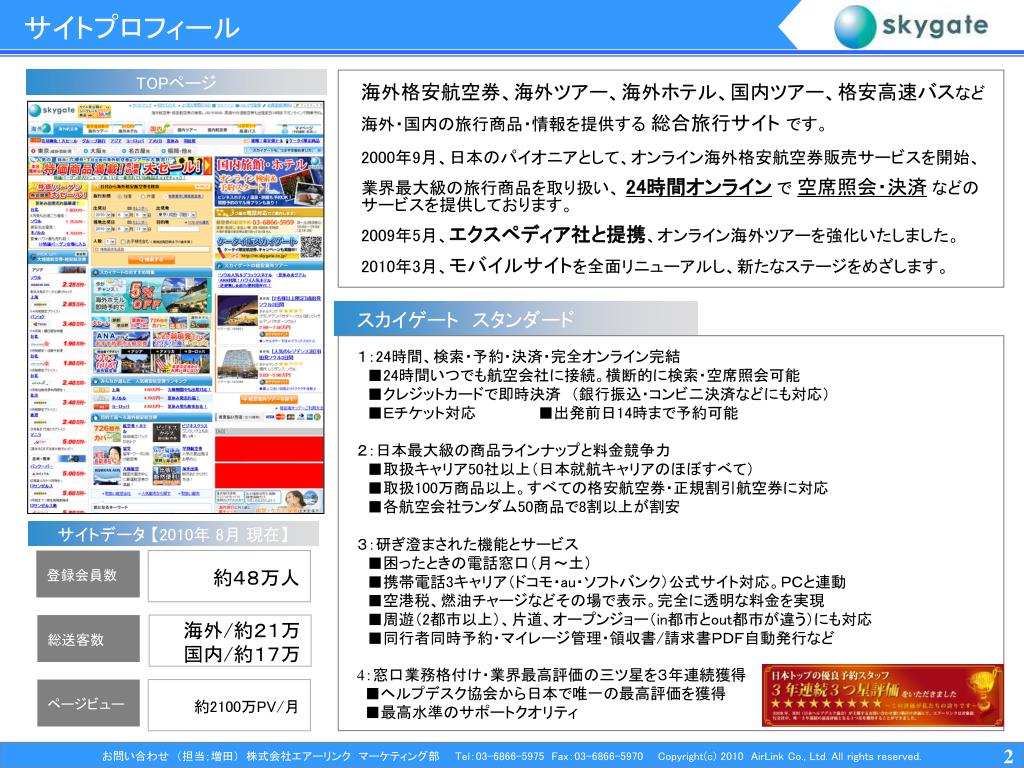Click the gold trophy in the award banner

984,692
